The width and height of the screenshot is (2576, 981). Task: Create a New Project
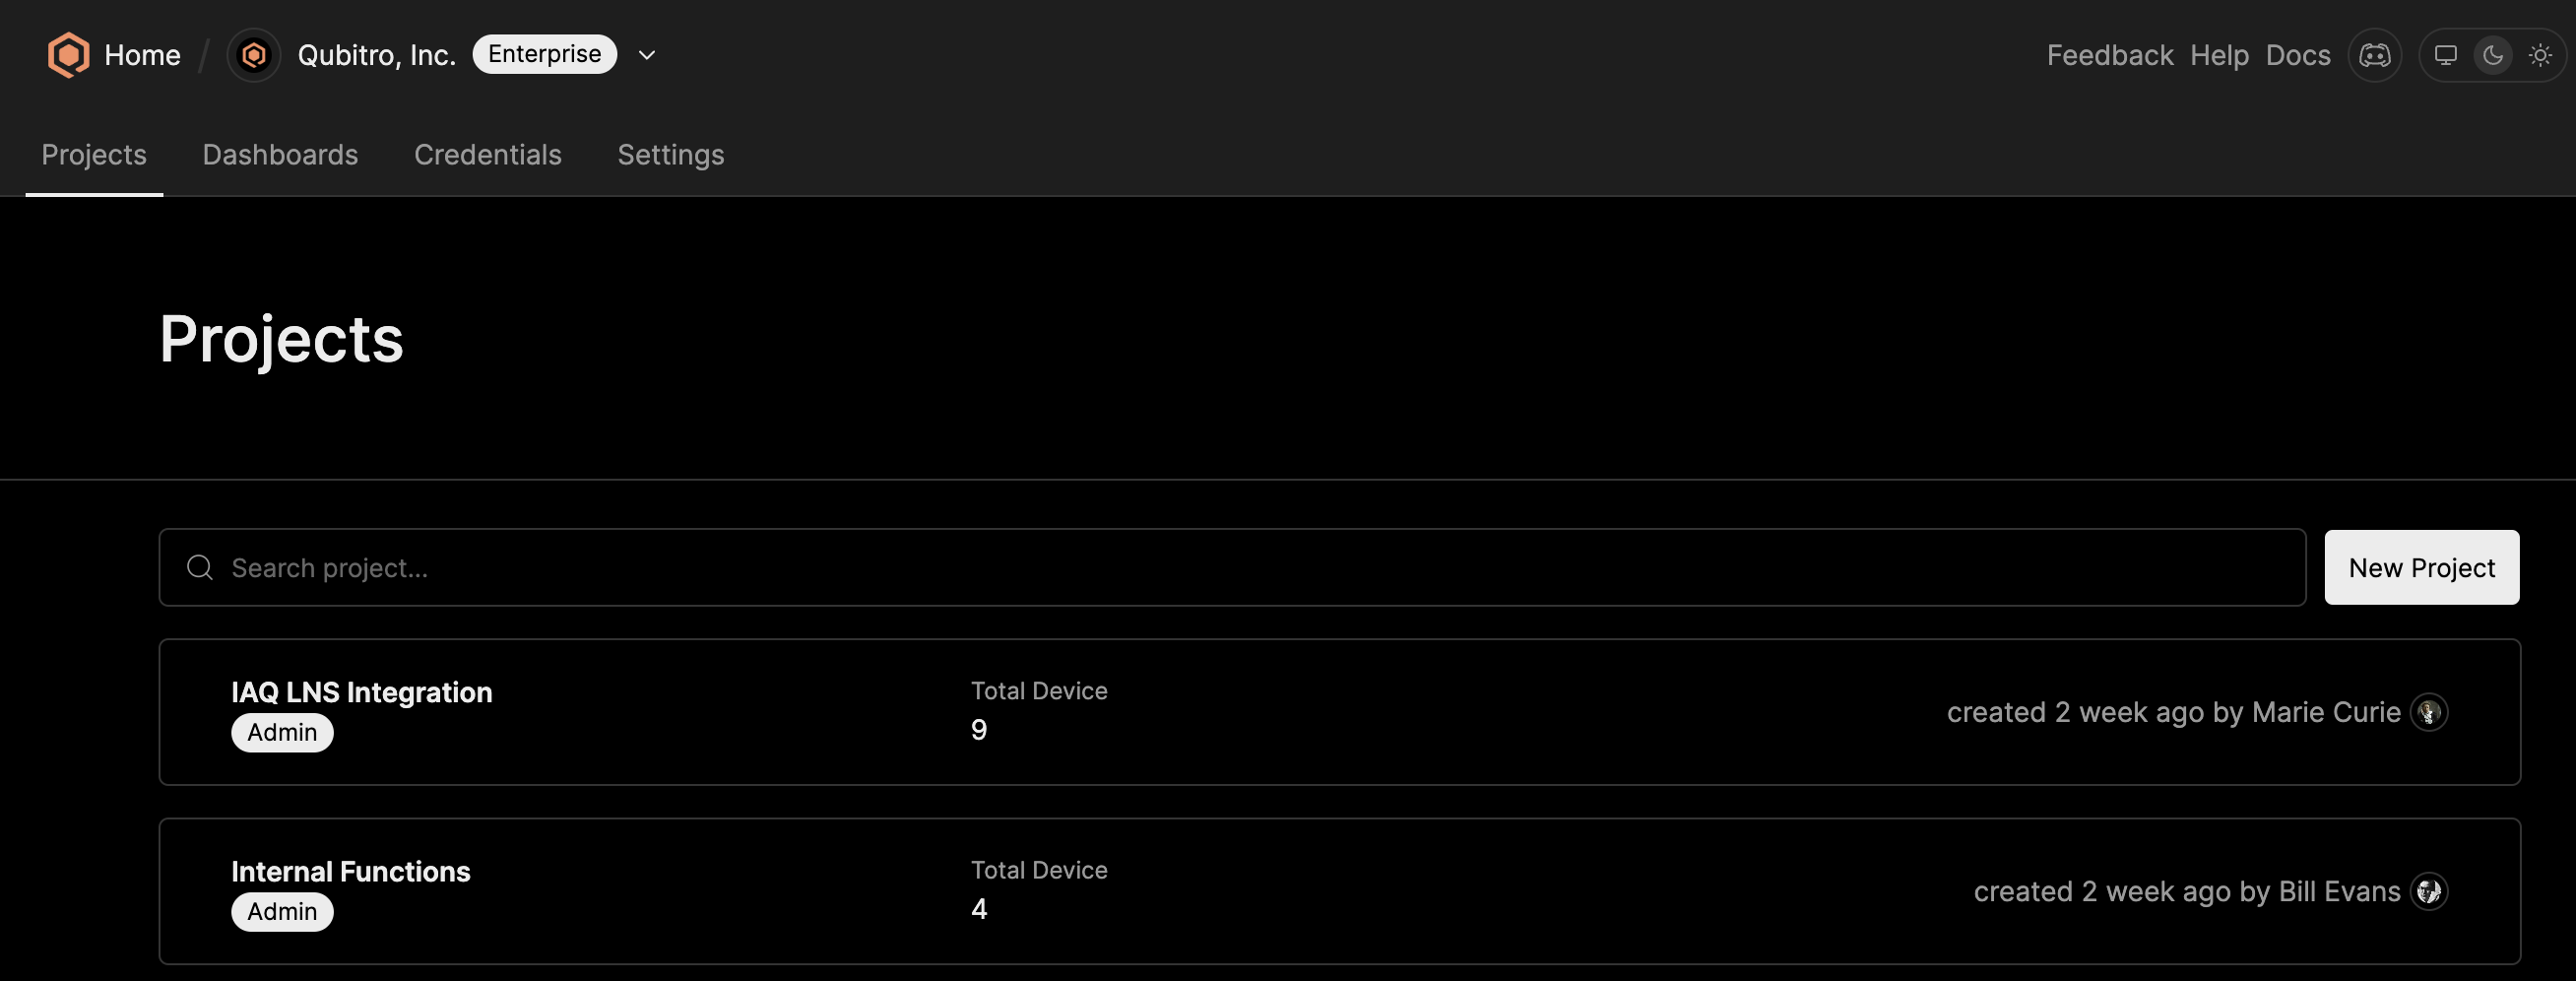point(2421,567)
